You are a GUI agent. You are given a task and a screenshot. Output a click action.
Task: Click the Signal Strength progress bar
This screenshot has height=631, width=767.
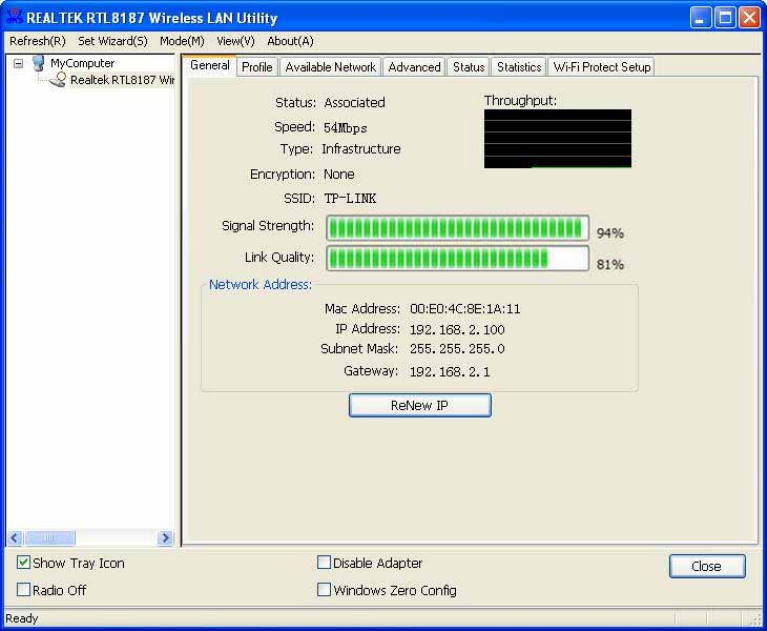tap(457, 228)
